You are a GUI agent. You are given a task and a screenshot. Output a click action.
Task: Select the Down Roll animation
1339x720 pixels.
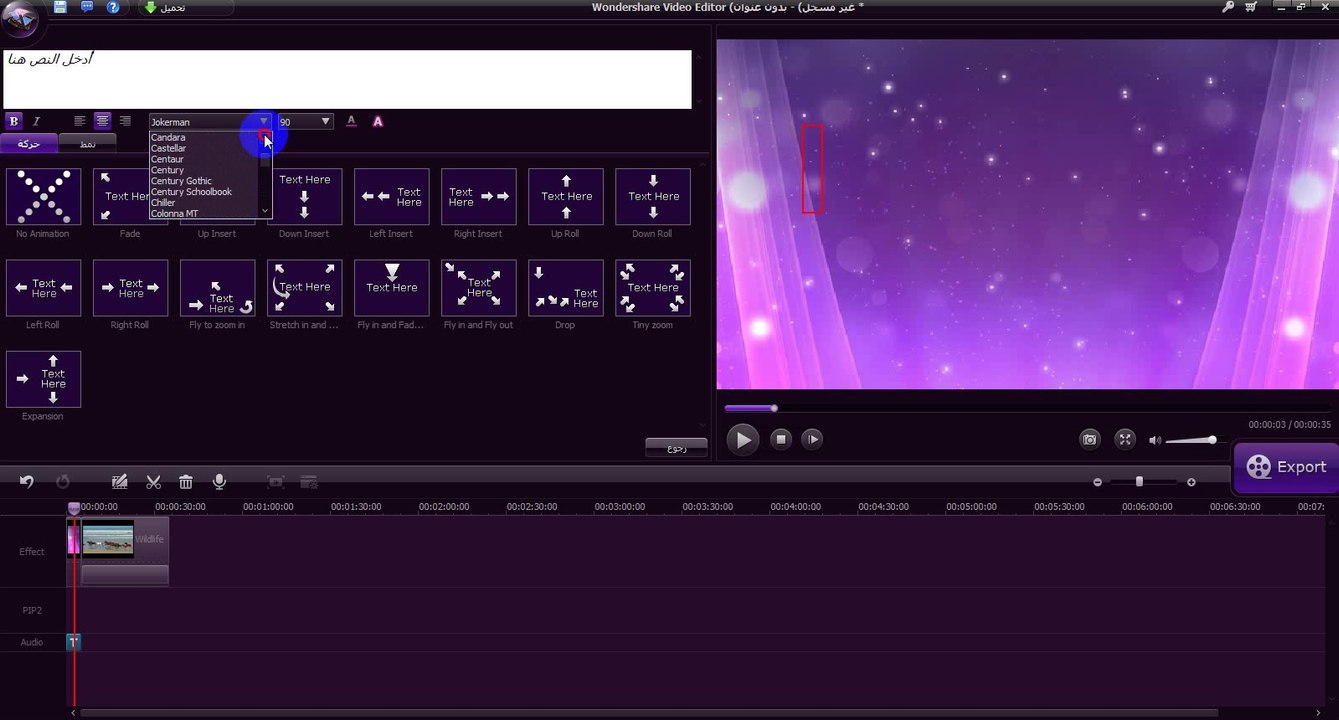(652, 196)
